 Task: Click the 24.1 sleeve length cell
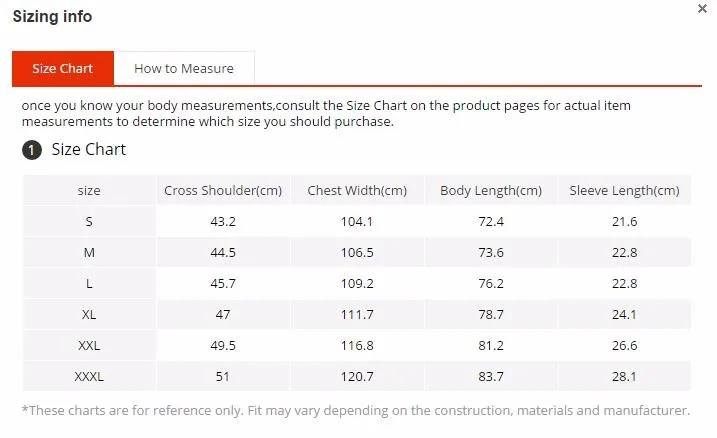click(x=625, y=315)
